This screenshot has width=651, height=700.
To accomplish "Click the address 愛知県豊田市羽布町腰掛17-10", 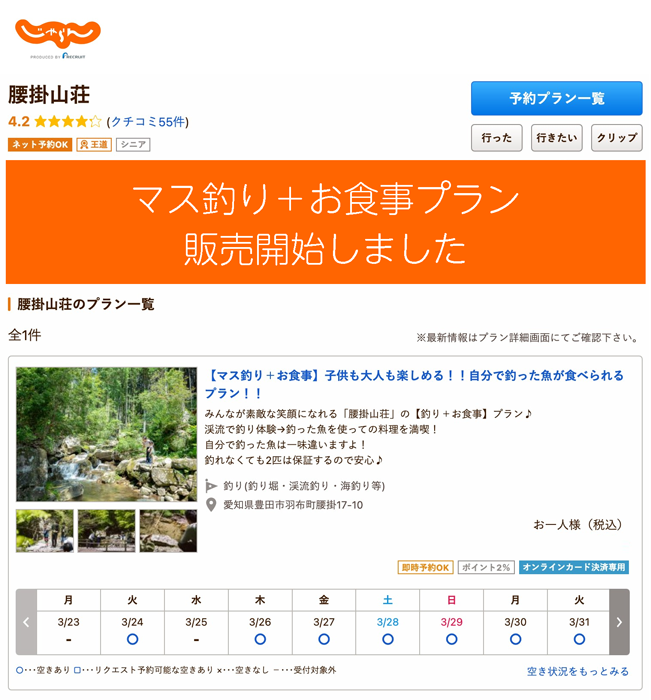I will [x=293, y=505].
